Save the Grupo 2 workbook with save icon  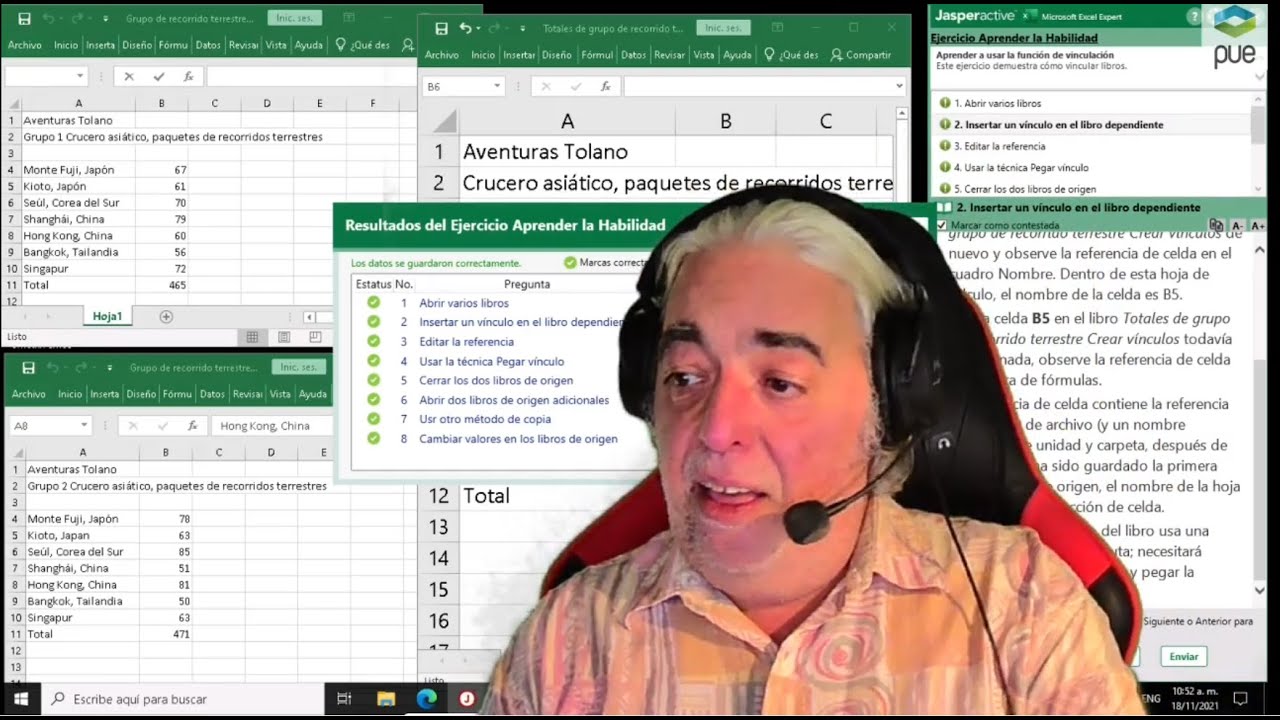coord(28,368)
